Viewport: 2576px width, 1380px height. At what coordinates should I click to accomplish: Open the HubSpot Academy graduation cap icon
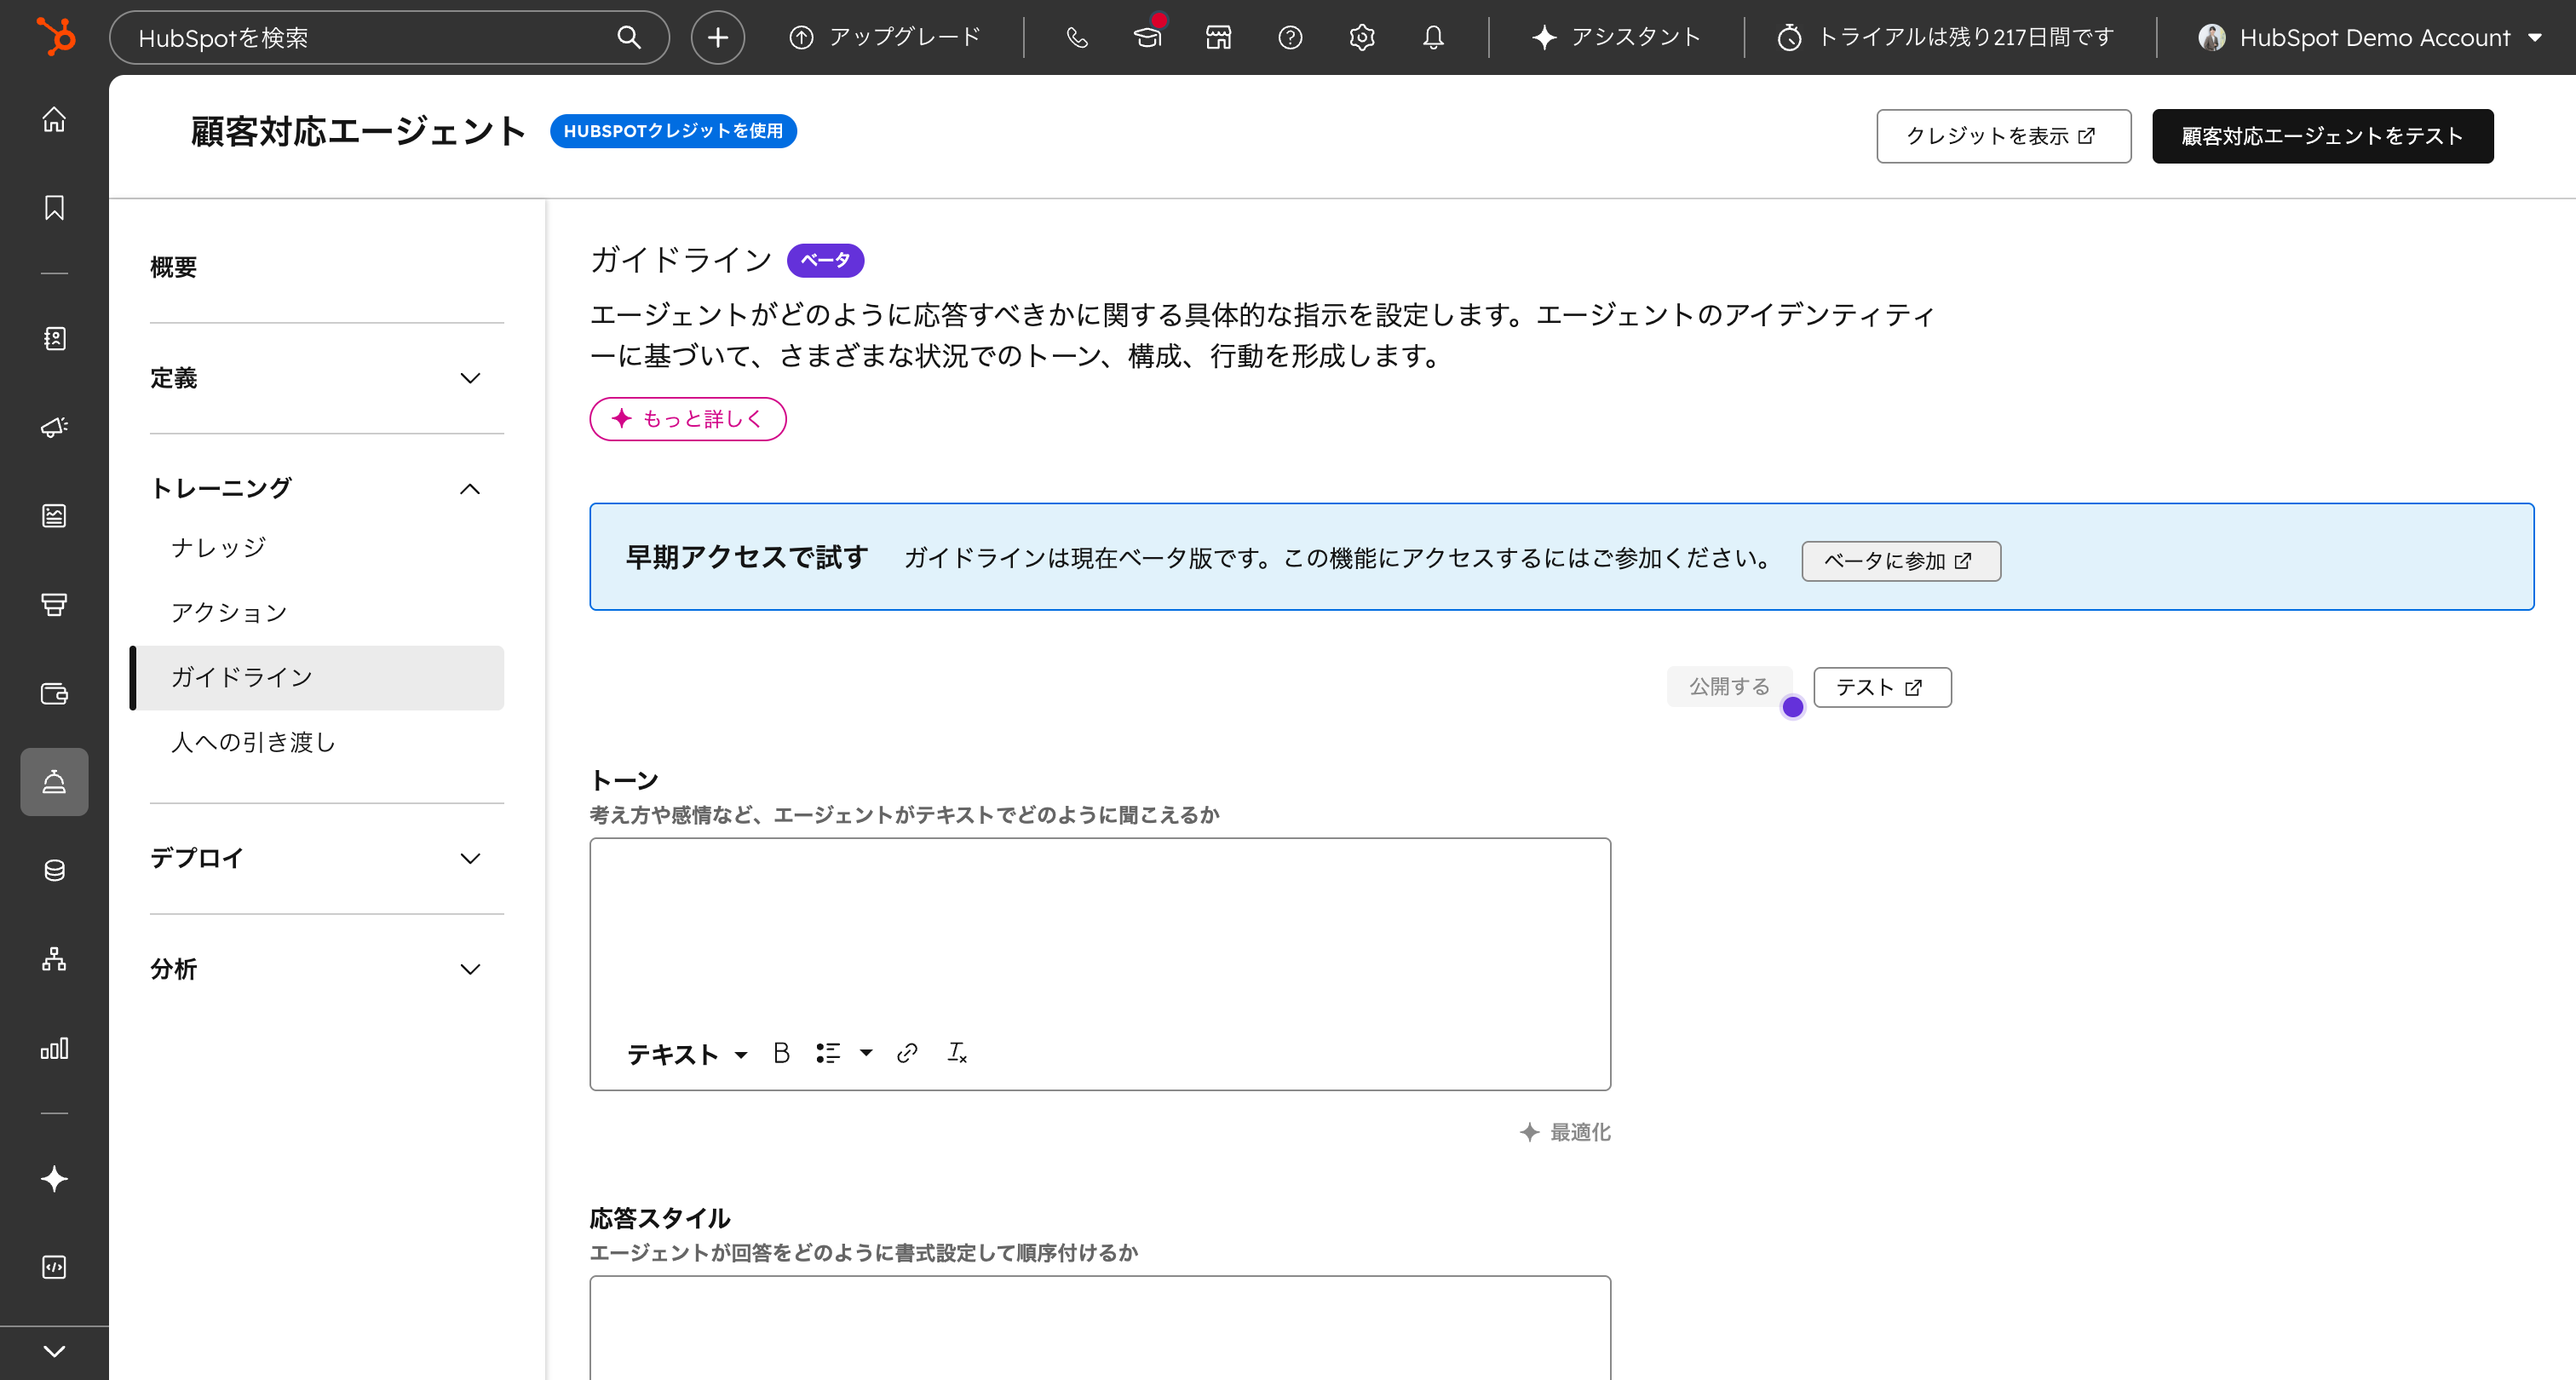[1147, 37]
